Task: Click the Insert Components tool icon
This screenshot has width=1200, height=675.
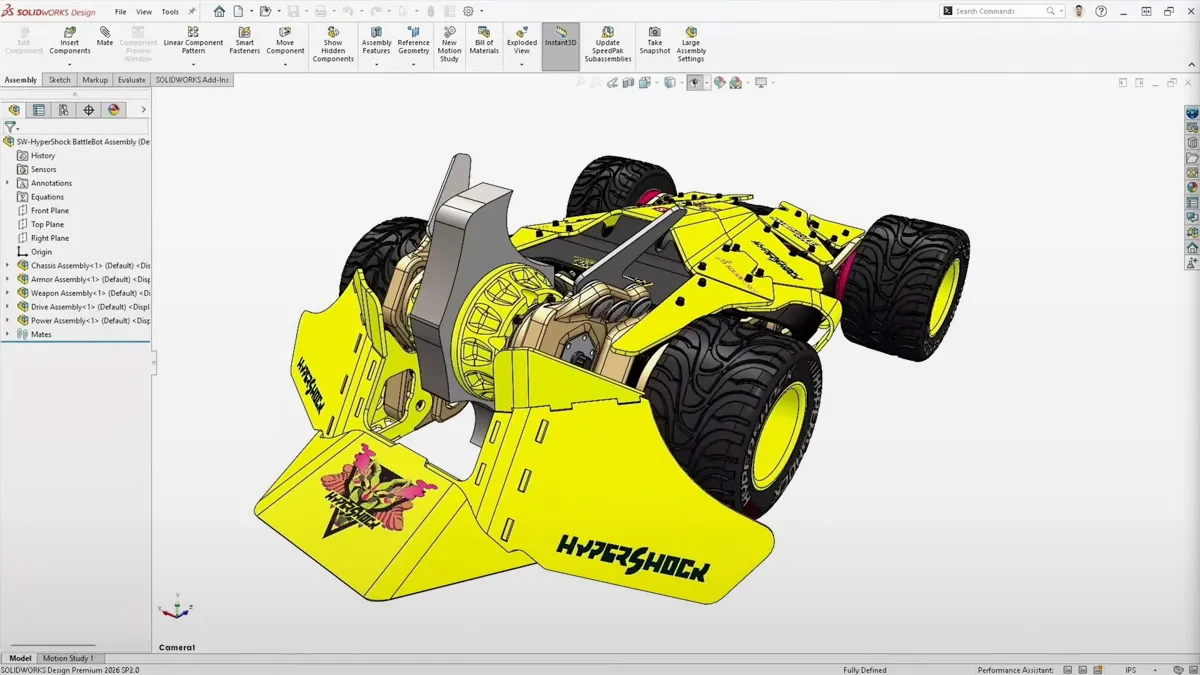Action: click(69, 32)
